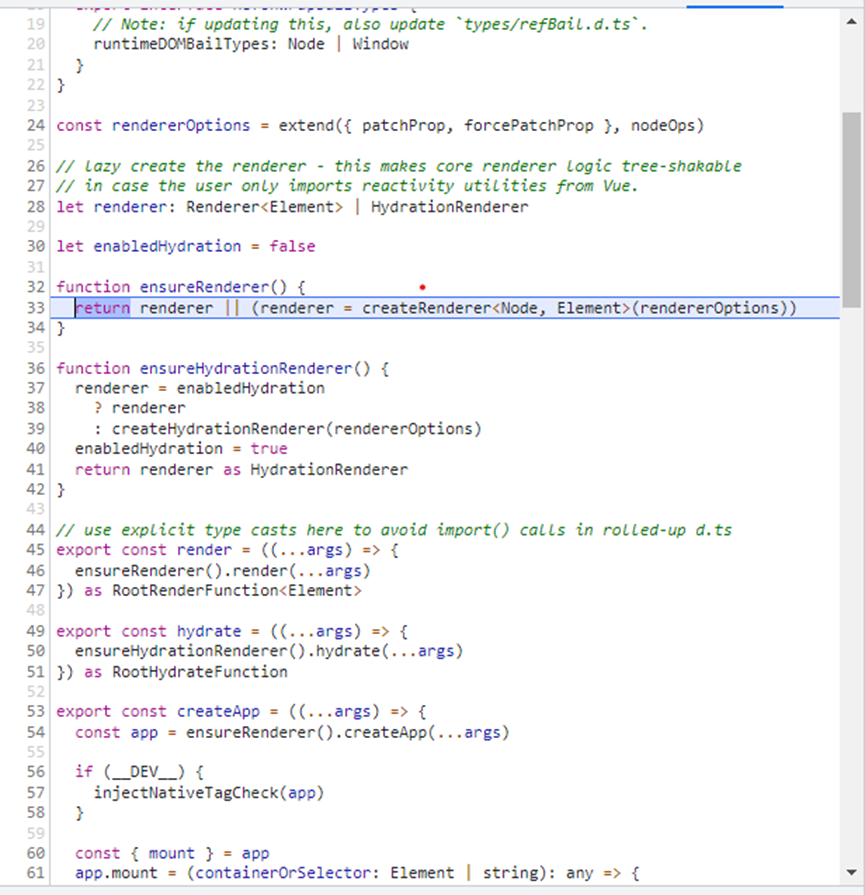Click line number 45 in gutter
Image resolution: width=865 pixels, height=895 pixels.
35,550
